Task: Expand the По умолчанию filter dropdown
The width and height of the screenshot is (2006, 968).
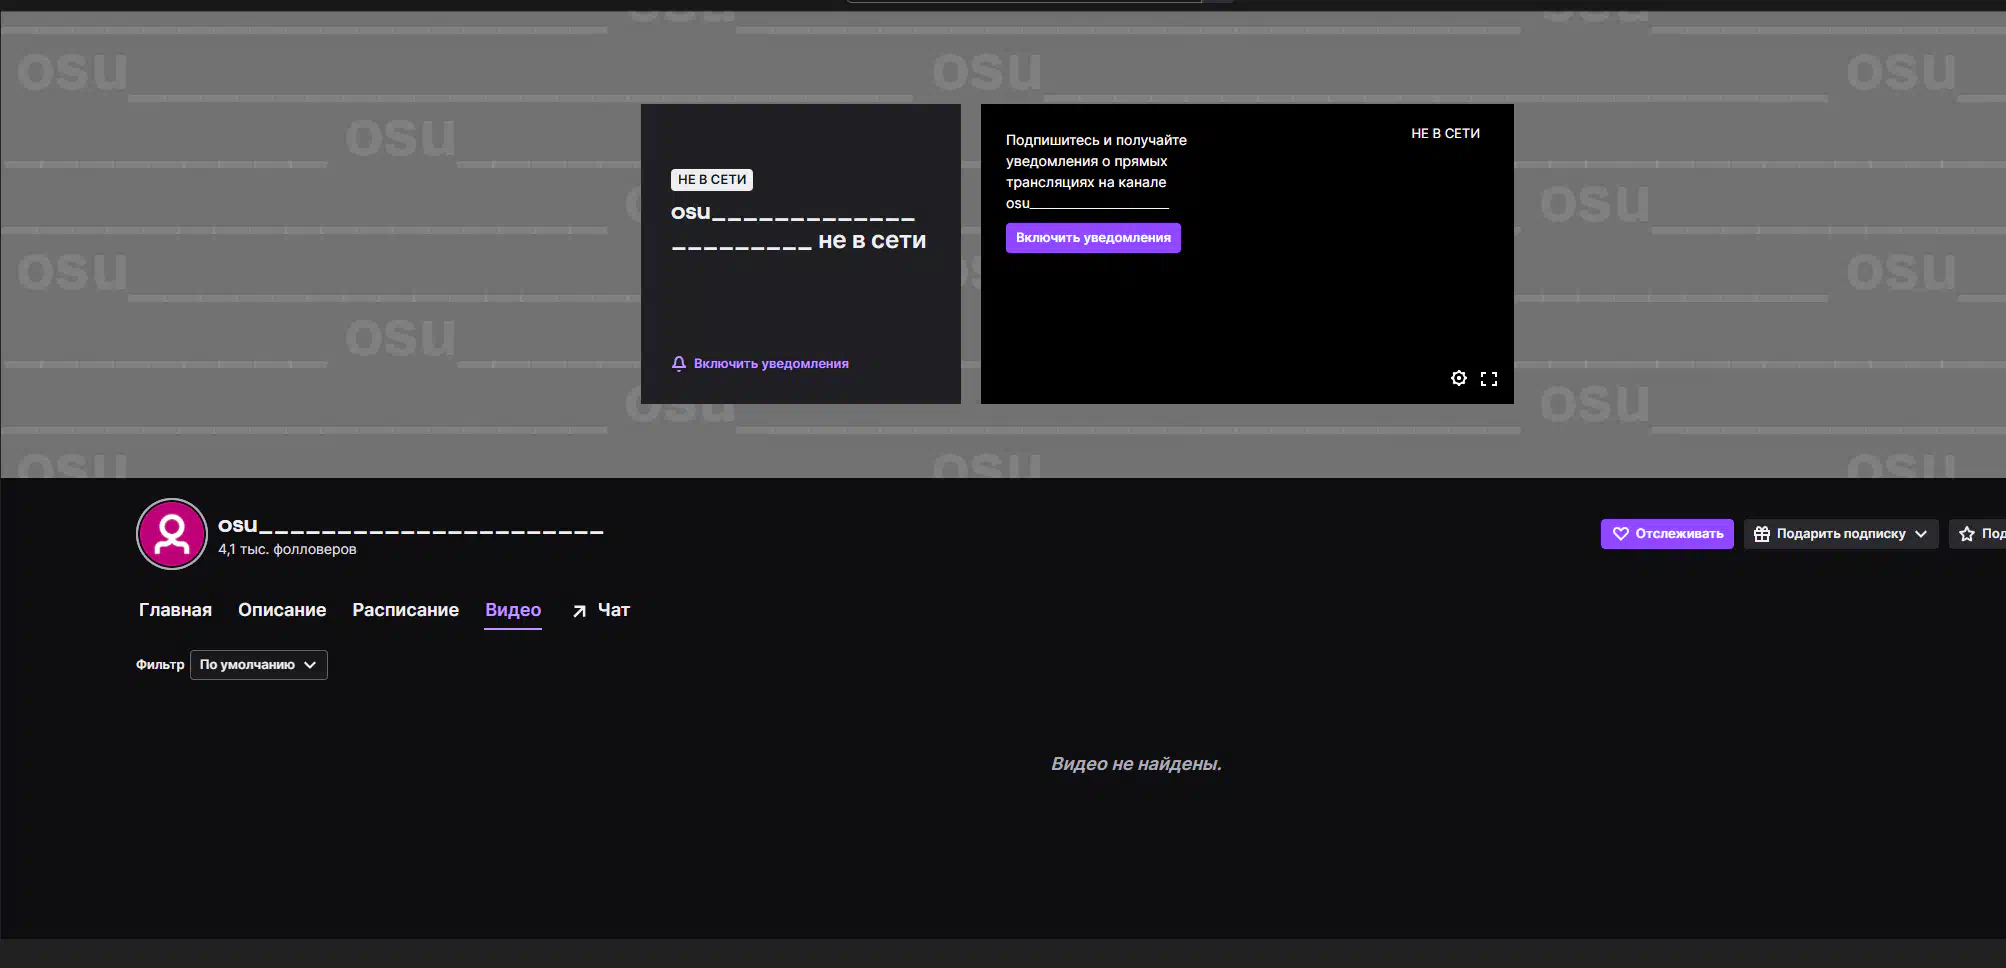Action: point(259,665)
